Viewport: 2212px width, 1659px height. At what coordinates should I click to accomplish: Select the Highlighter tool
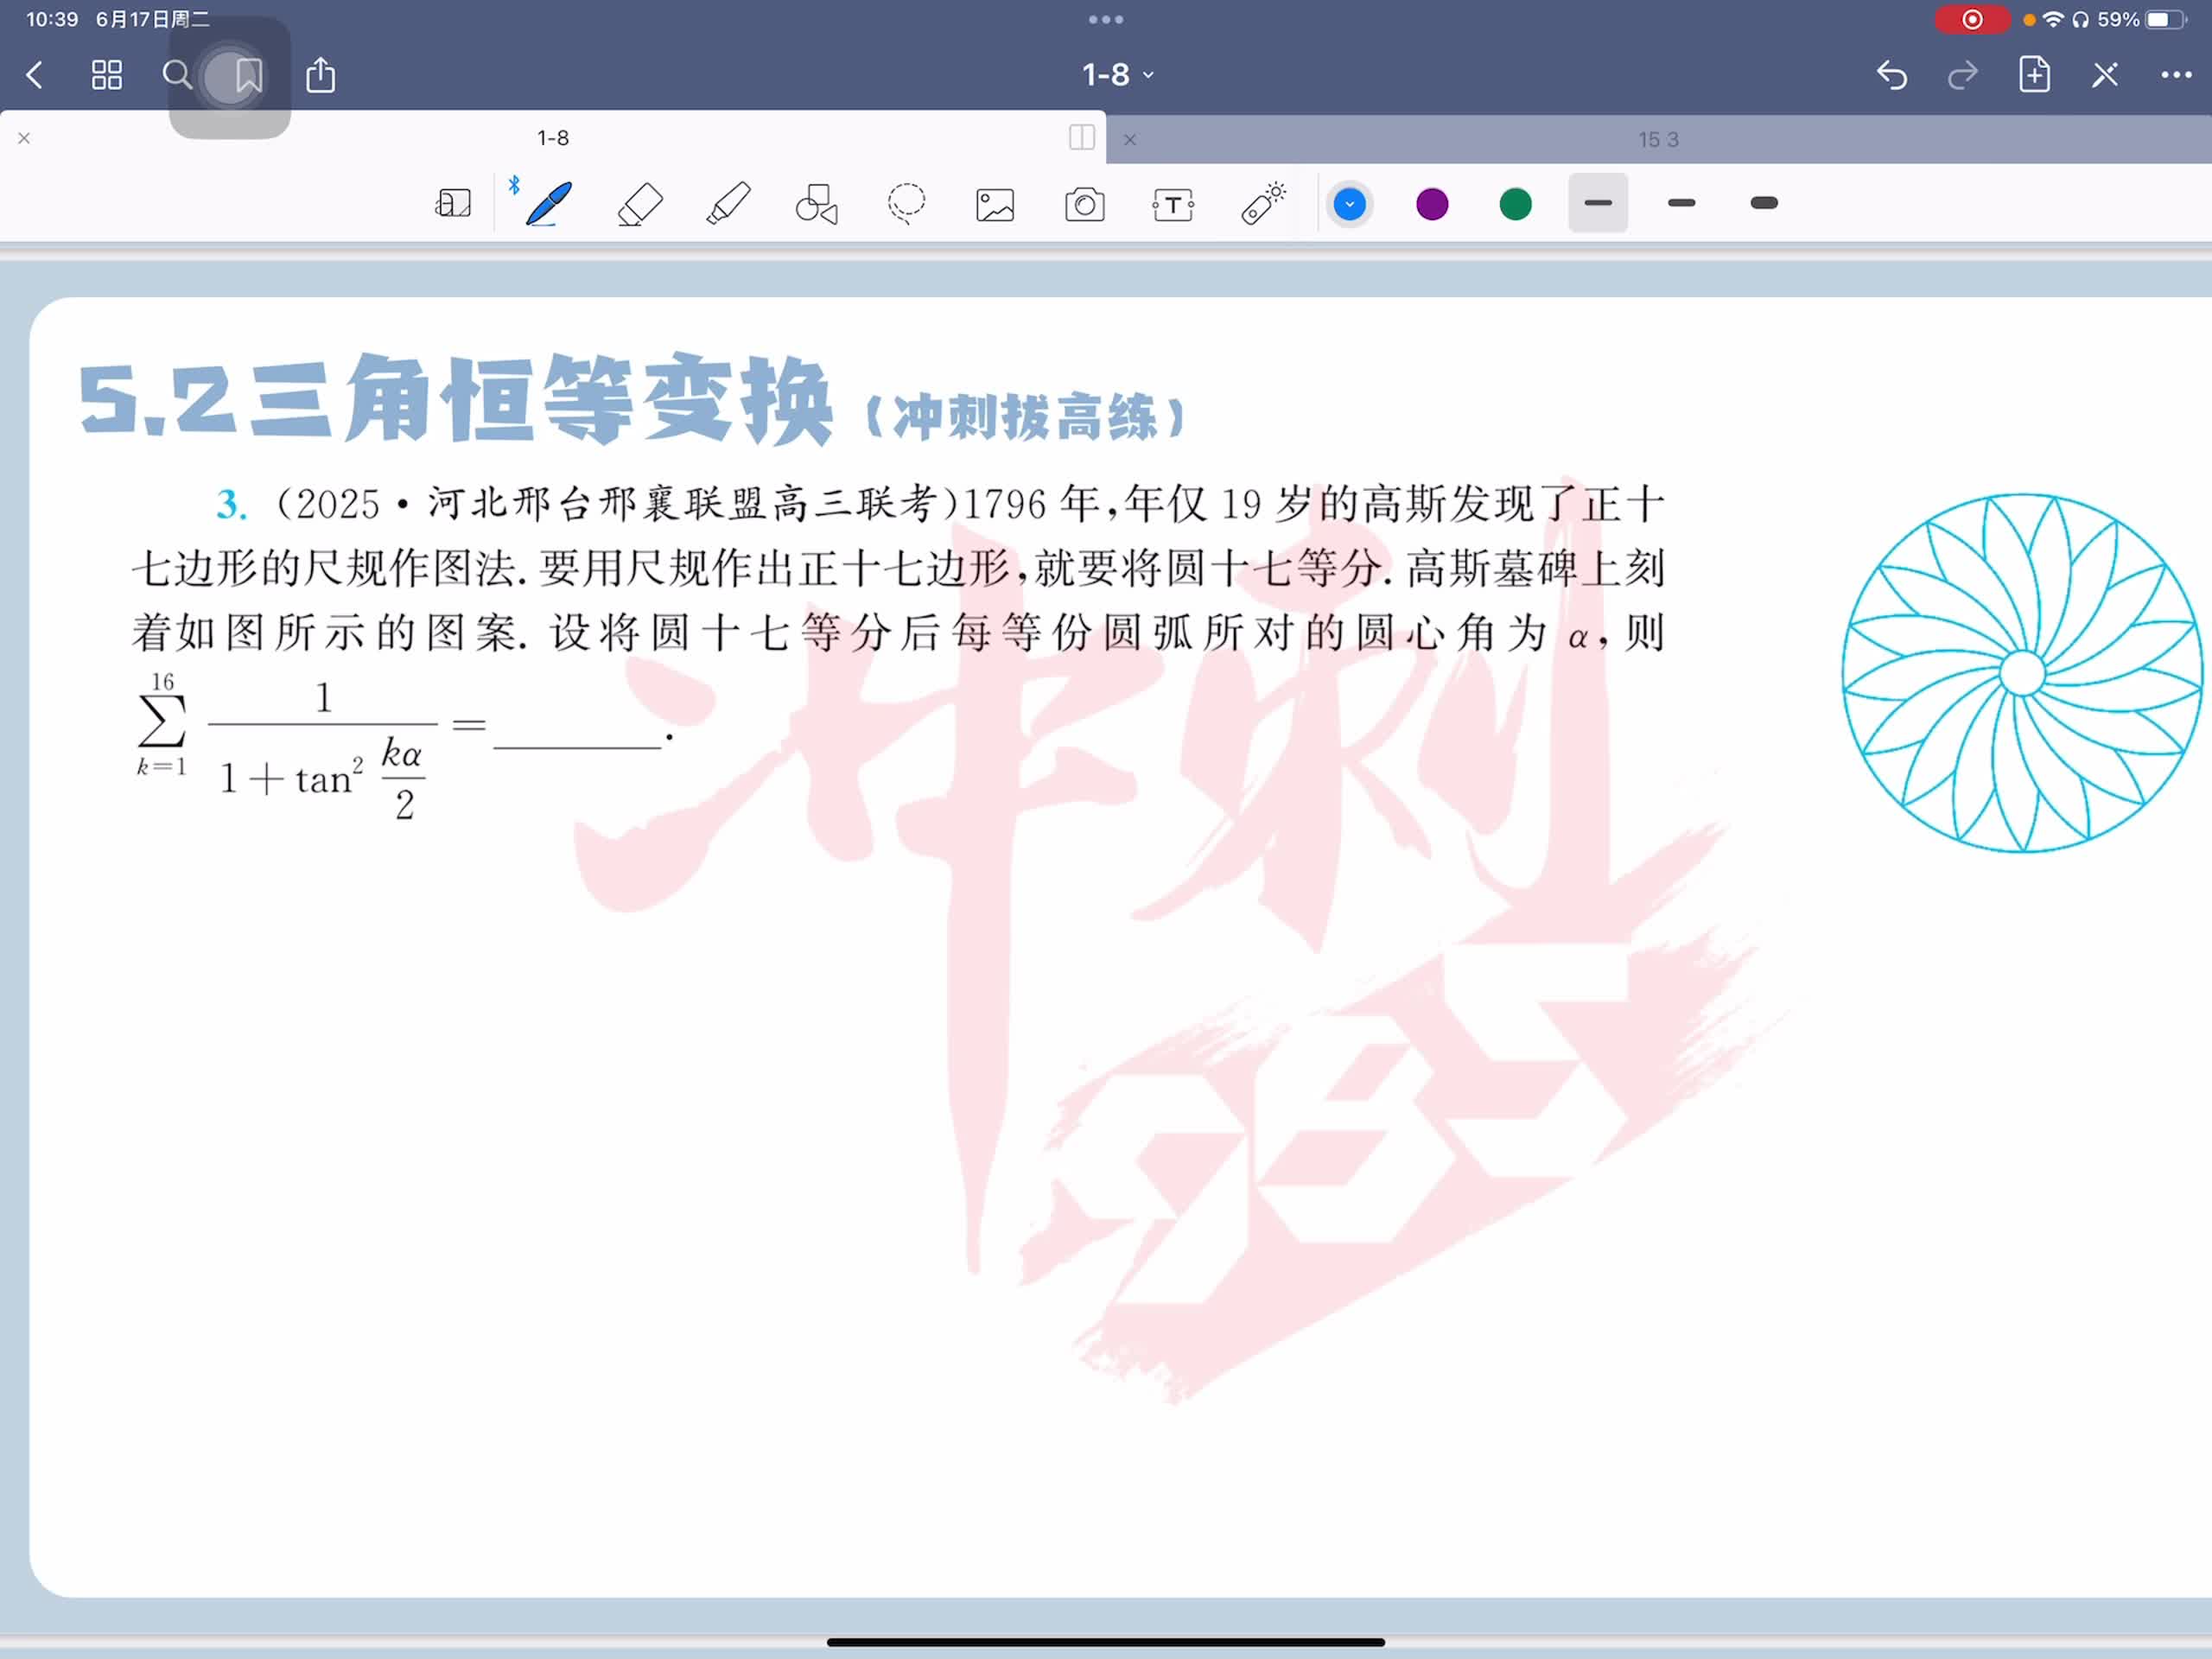pos(728,204)
